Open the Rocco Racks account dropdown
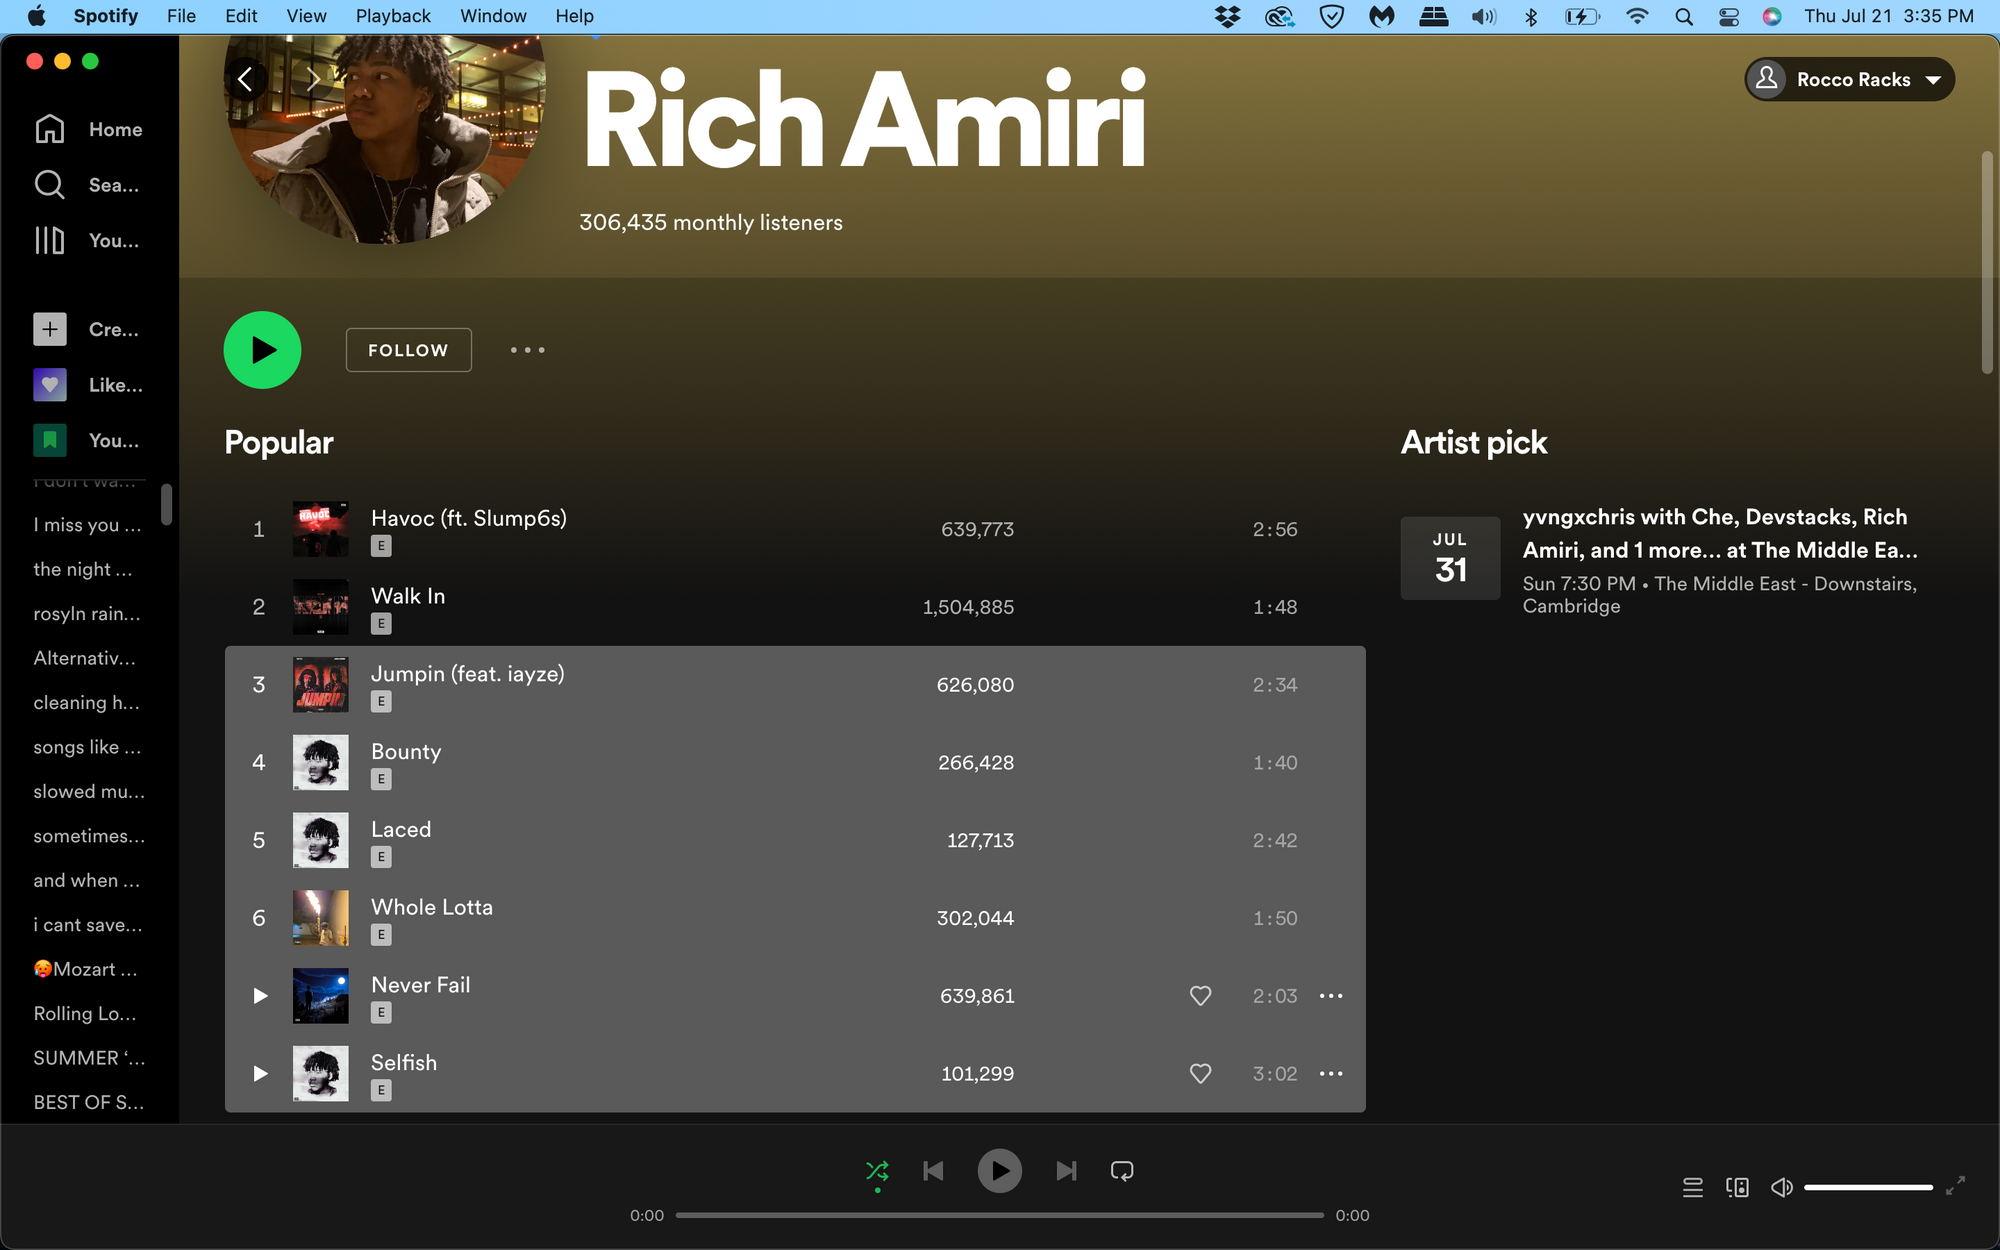2000x1250 pixels. (1850, 79)
